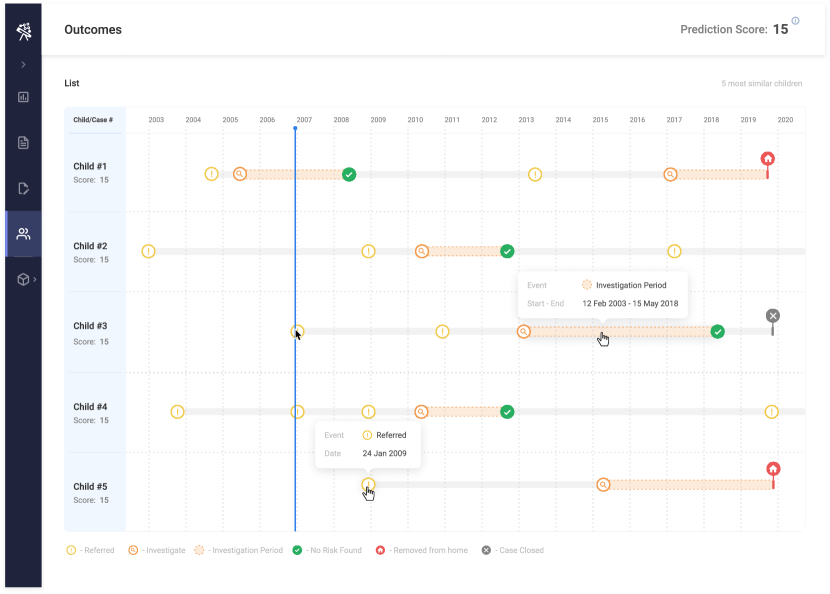
Task: Click Child #1 Removed from home marker
Action: click(x=767, y=159)
